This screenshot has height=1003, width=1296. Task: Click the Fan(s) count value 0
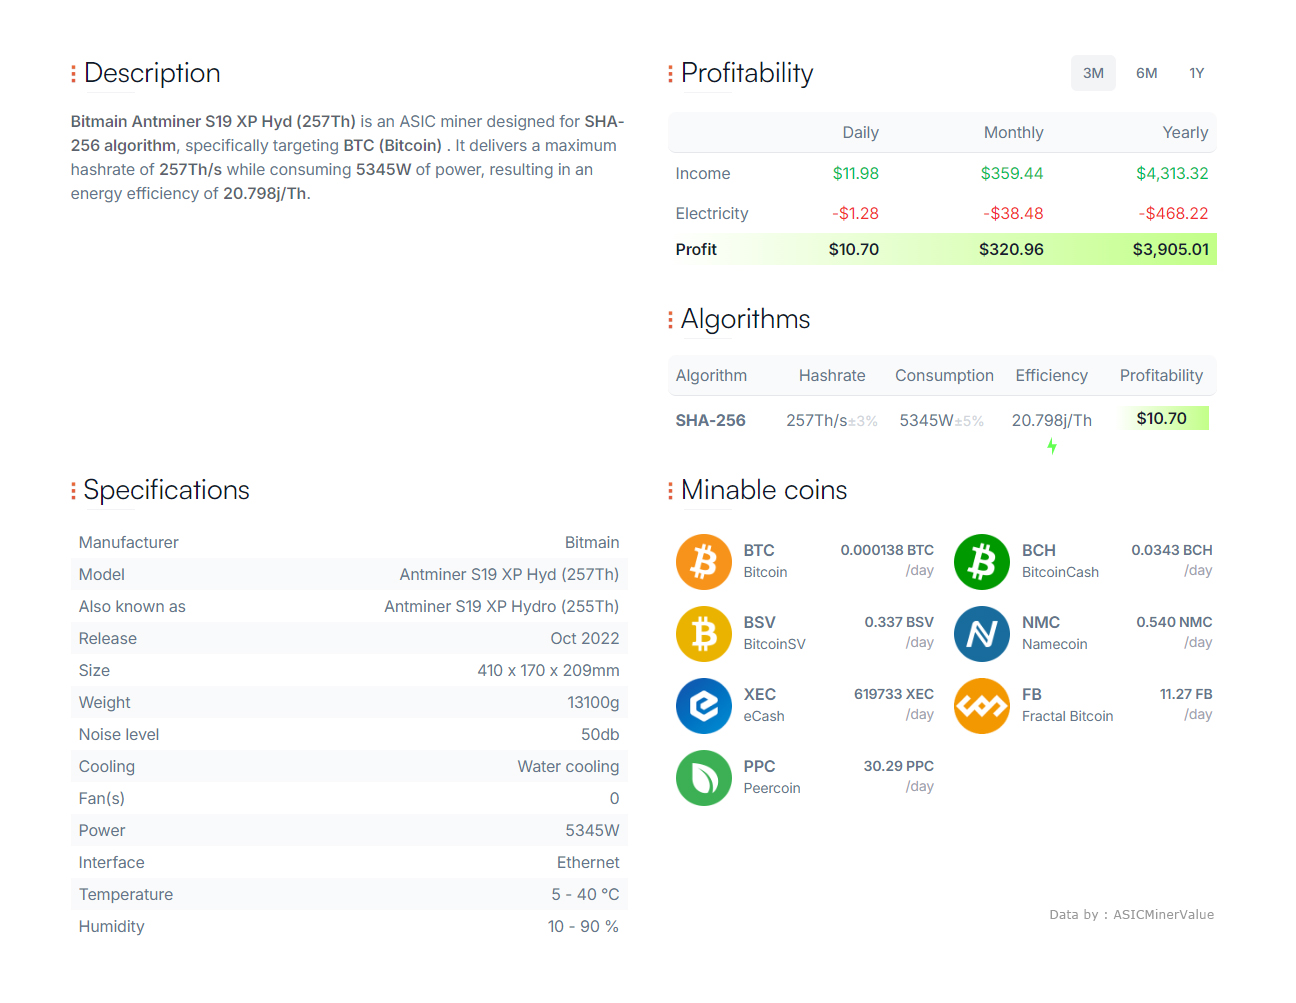tap(614, 798)
